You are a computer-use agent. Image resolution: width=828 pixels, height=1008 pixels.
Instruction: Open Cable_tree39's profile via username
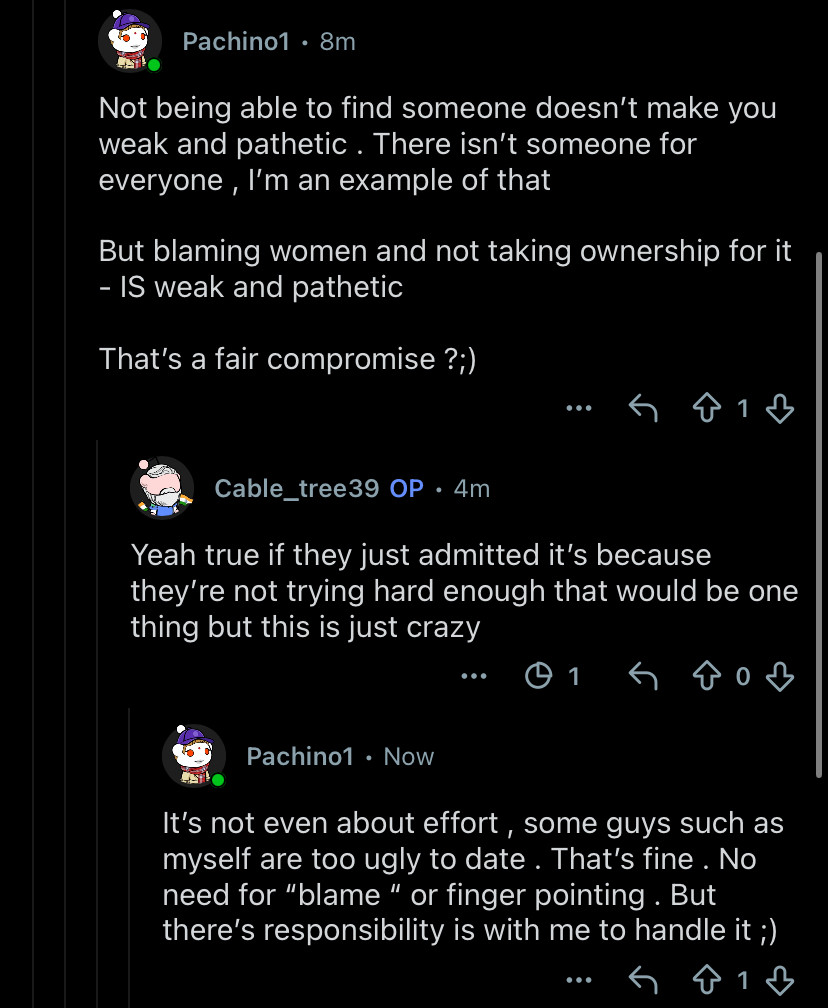[x=297, y=488]
